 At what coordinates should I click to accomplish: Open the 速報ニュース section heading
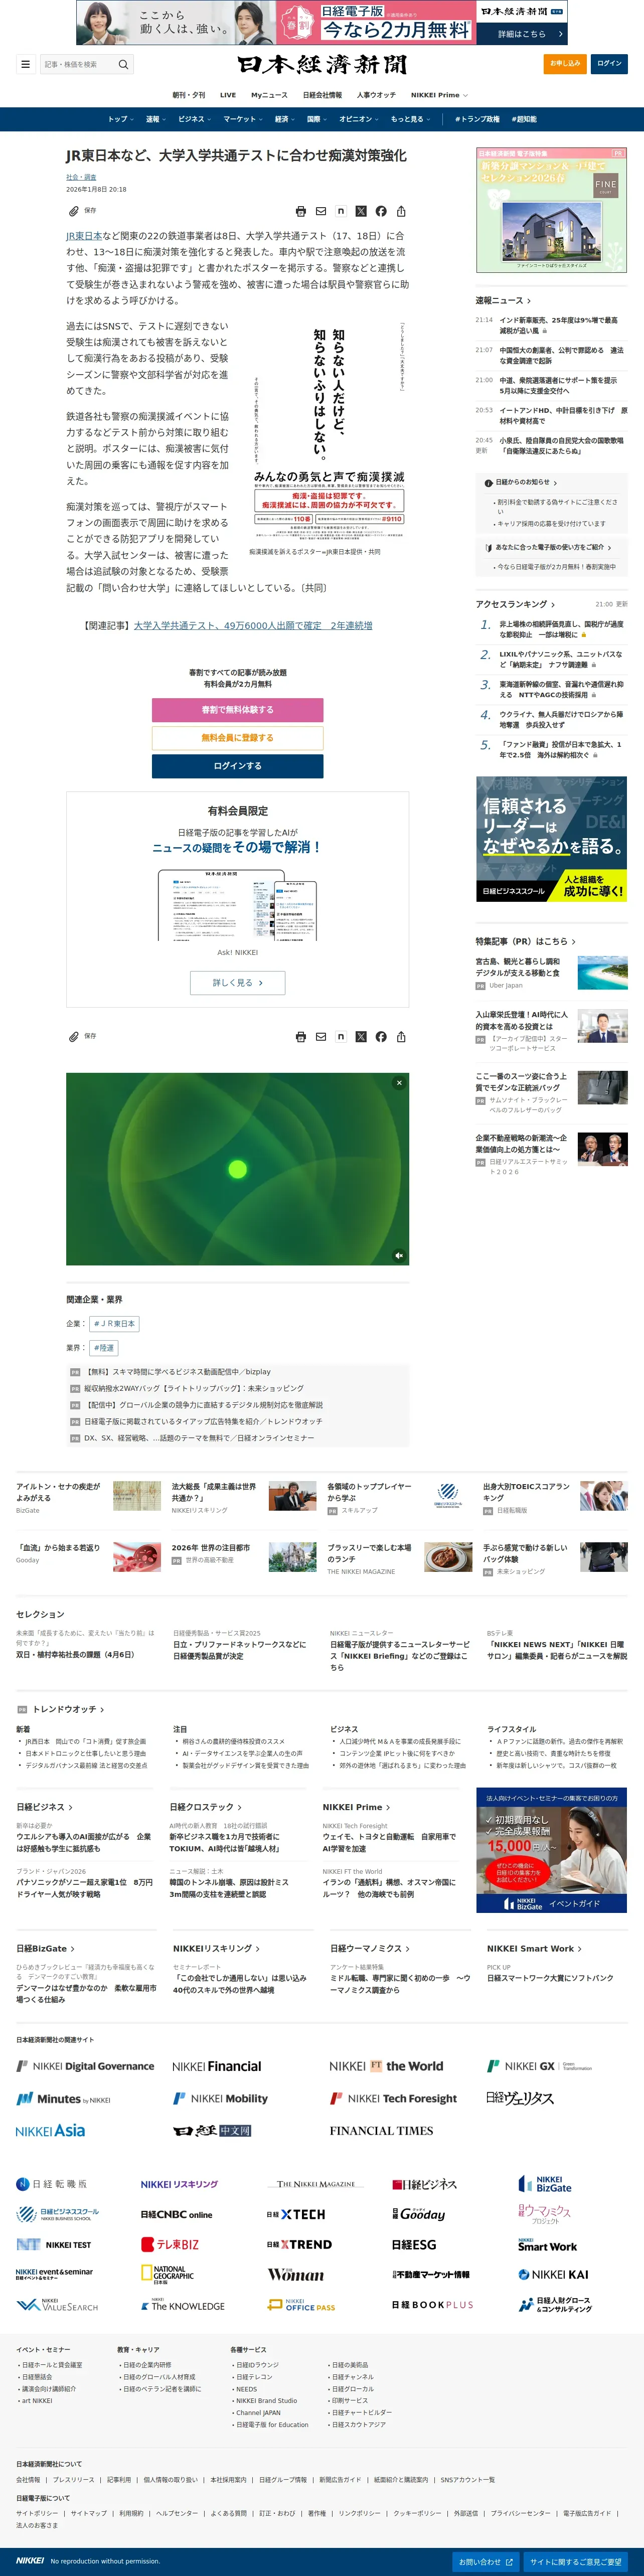(503, 300)
